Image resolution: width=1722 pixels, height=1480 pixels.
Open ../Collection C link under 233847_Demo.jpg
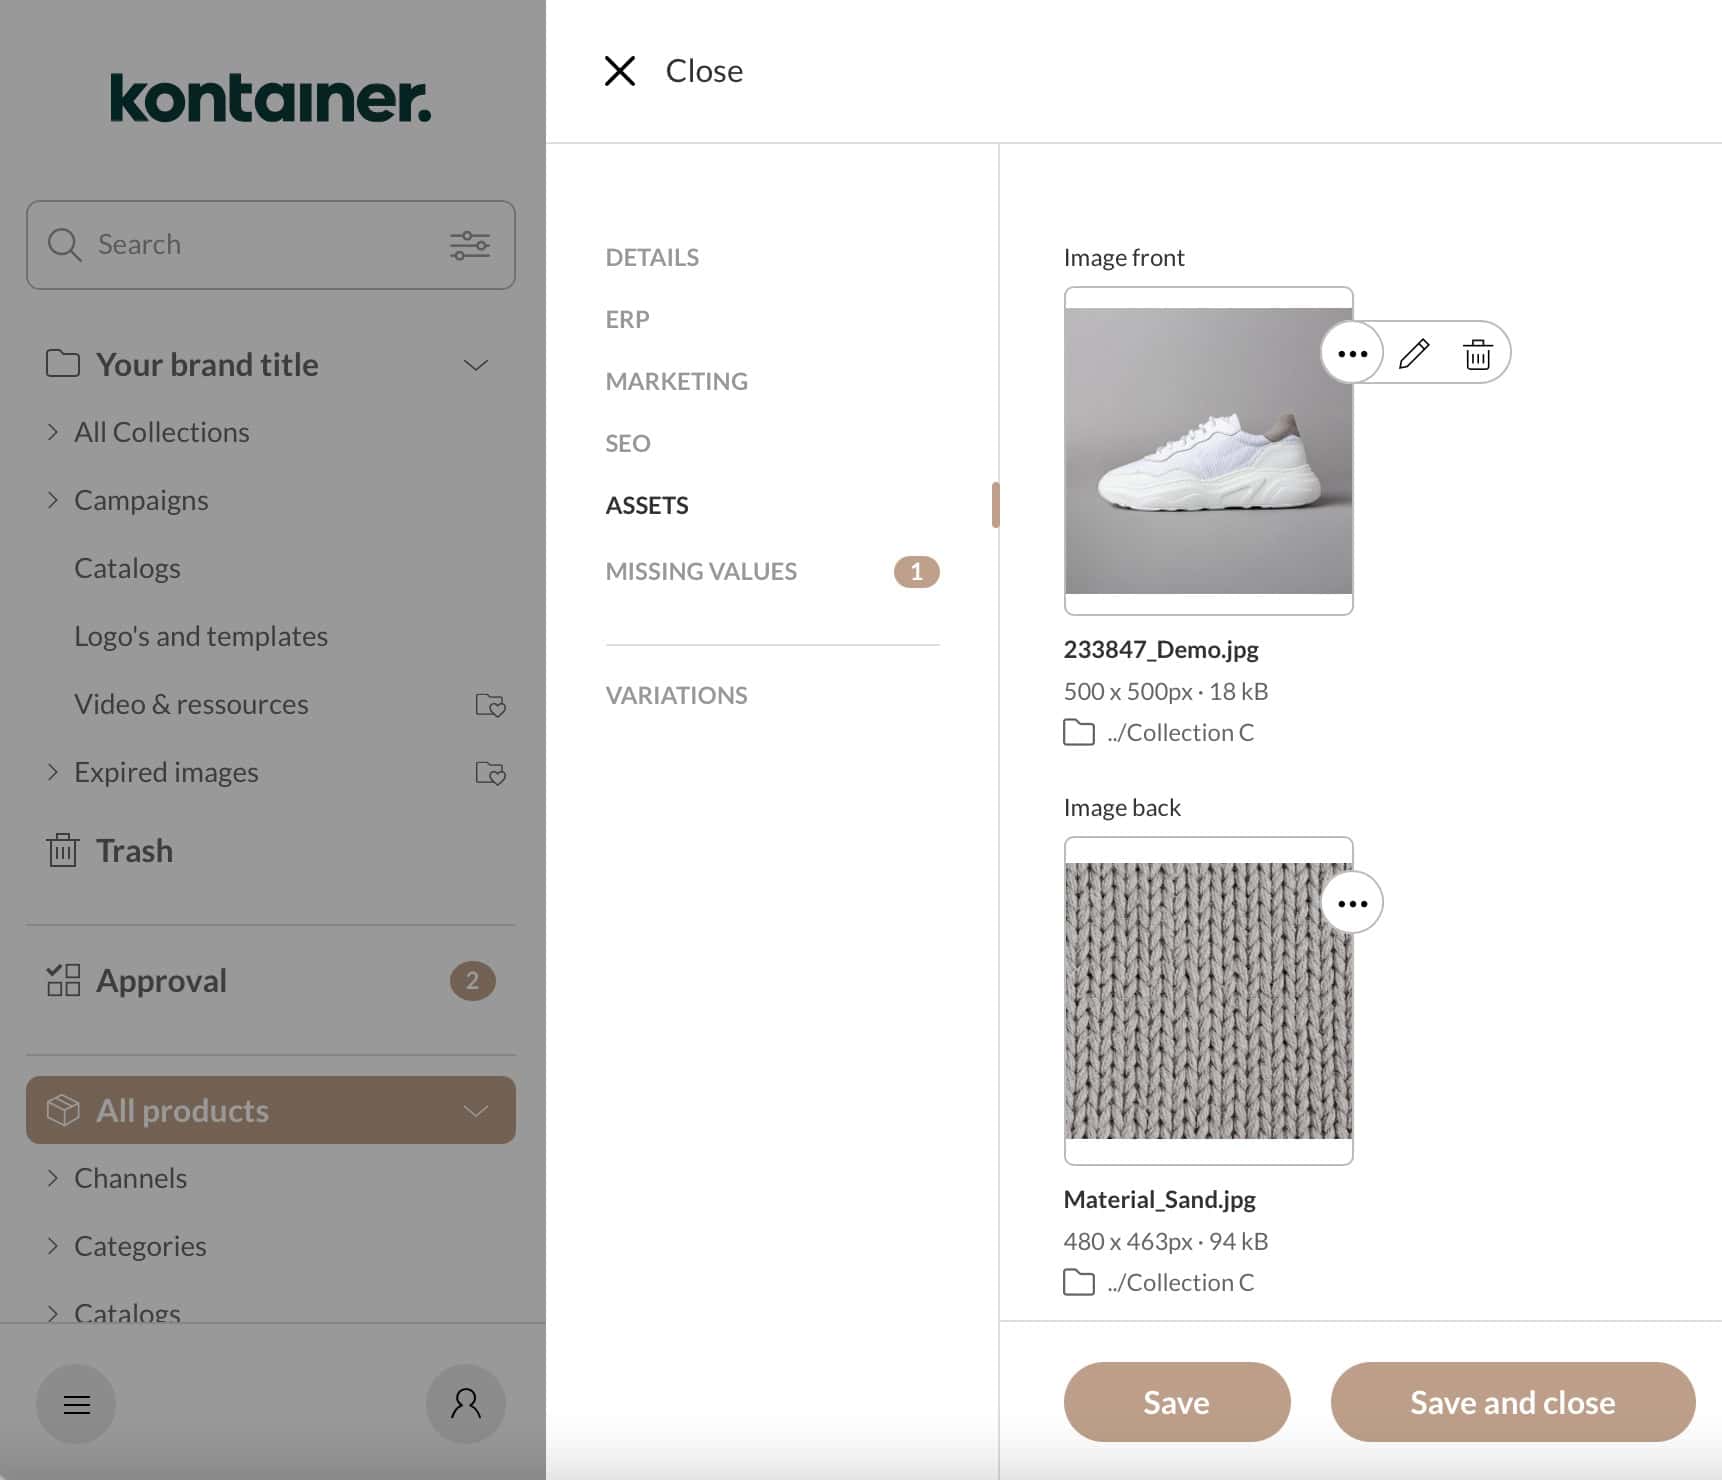point(1180,733)
